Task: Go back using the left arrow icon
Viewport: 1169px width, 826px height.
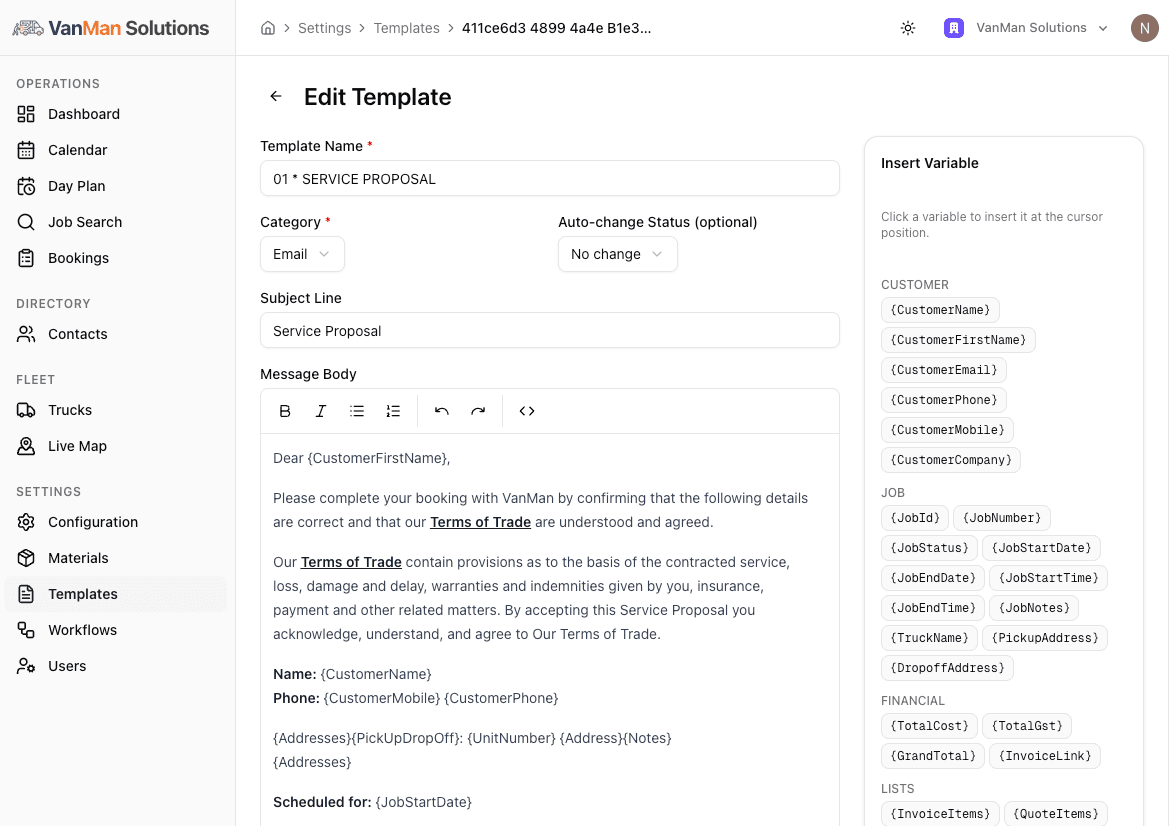Action: click(276, 97)
